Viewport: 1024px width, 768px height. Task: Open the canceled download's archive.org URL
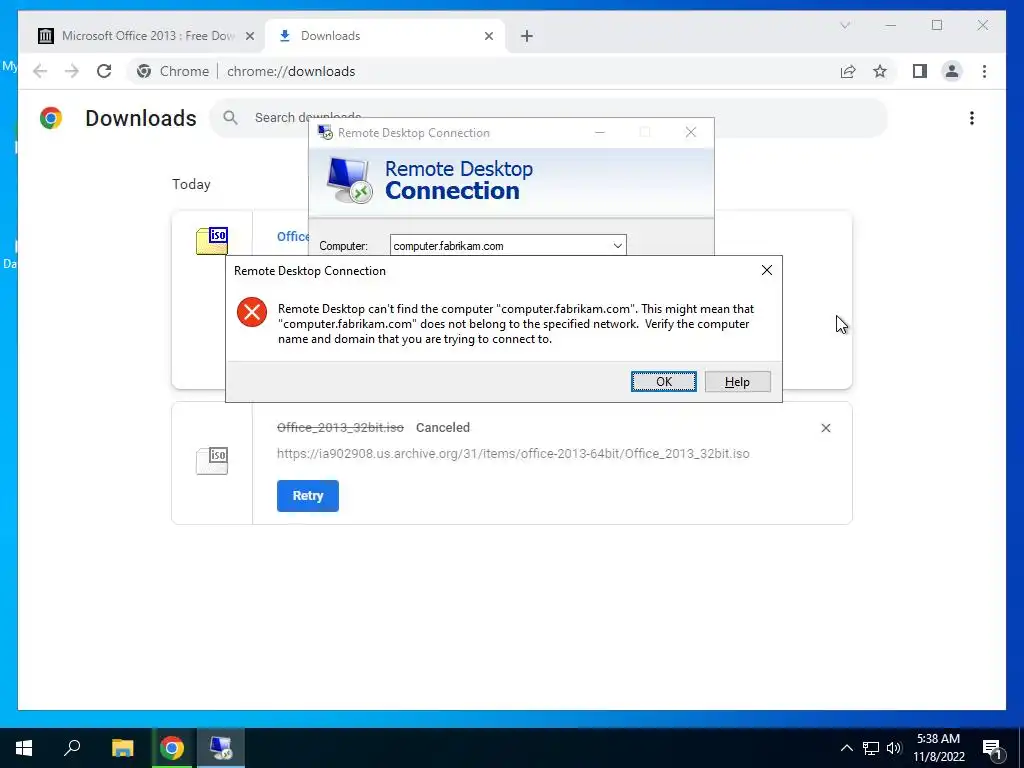point(513,453)
